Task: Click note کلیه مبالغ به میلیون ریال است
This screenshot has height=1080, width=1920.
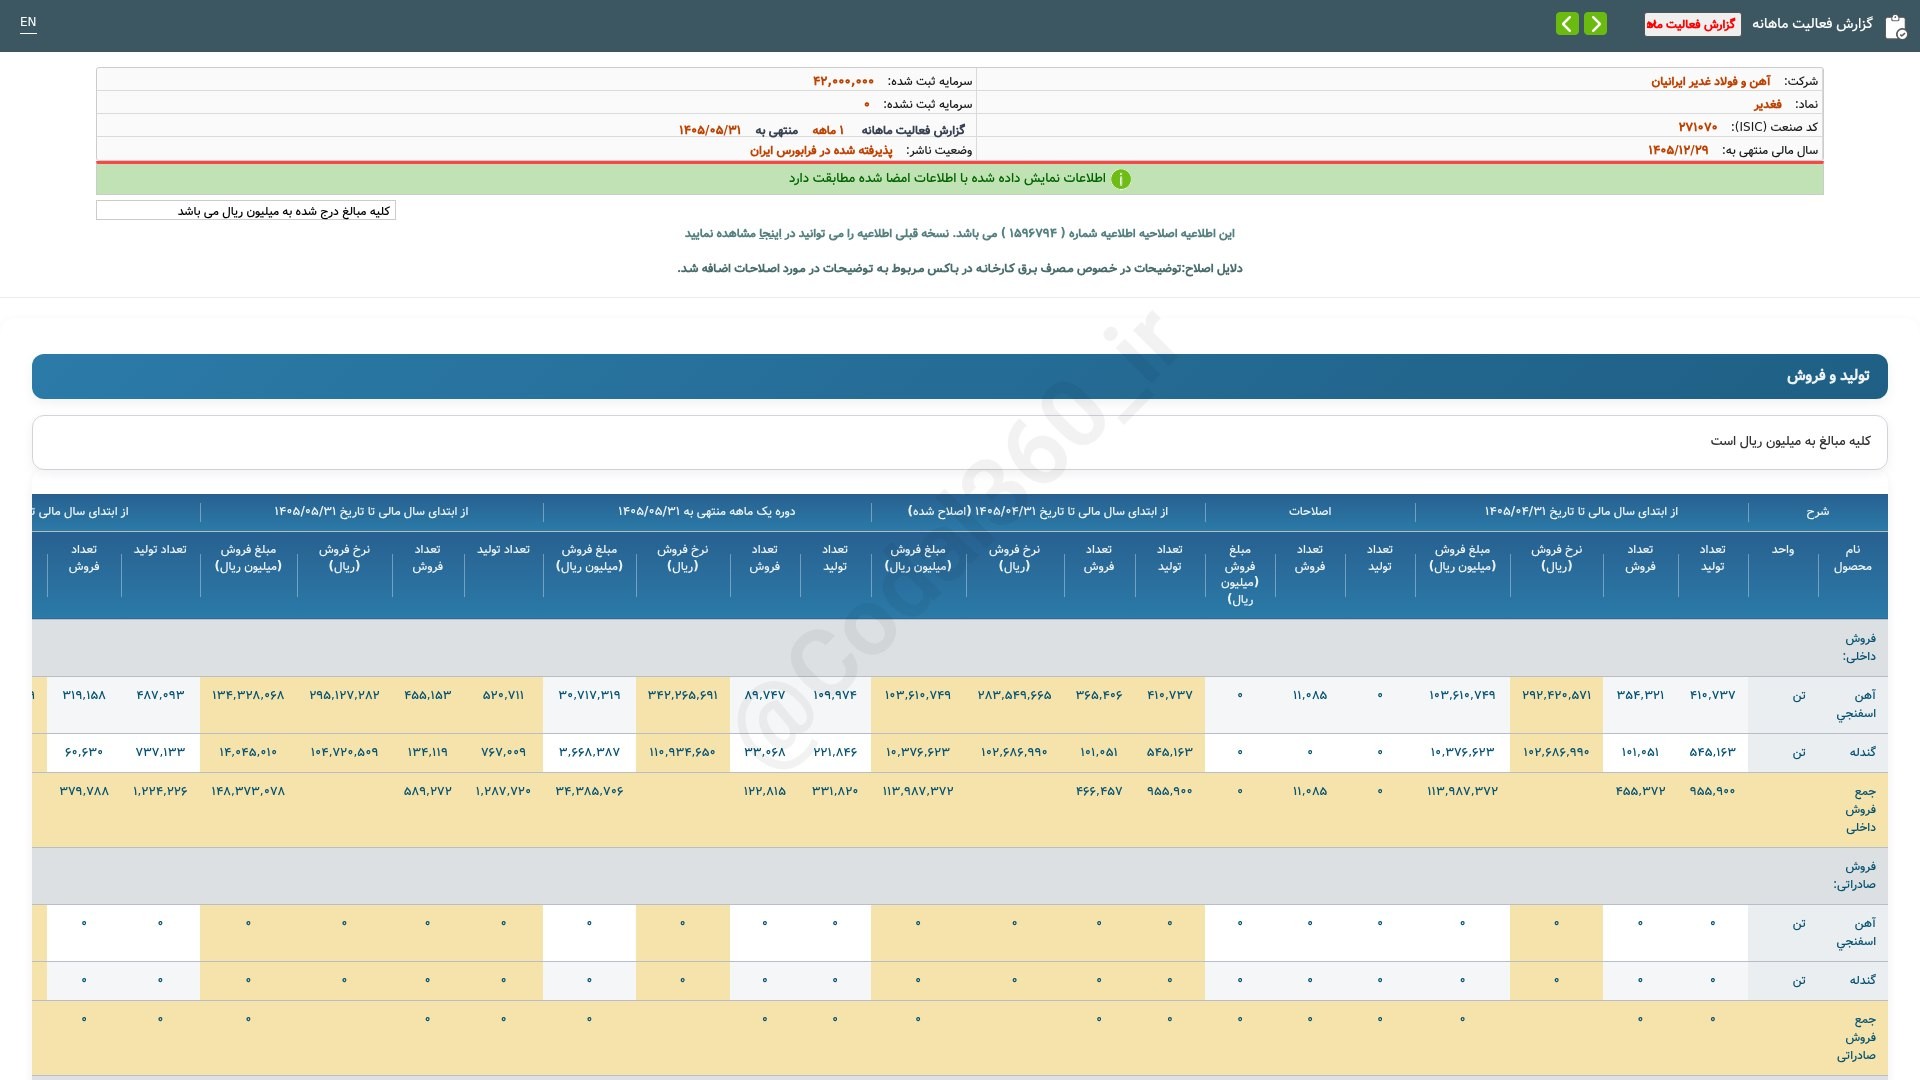Action: [x=1790, y=441]
